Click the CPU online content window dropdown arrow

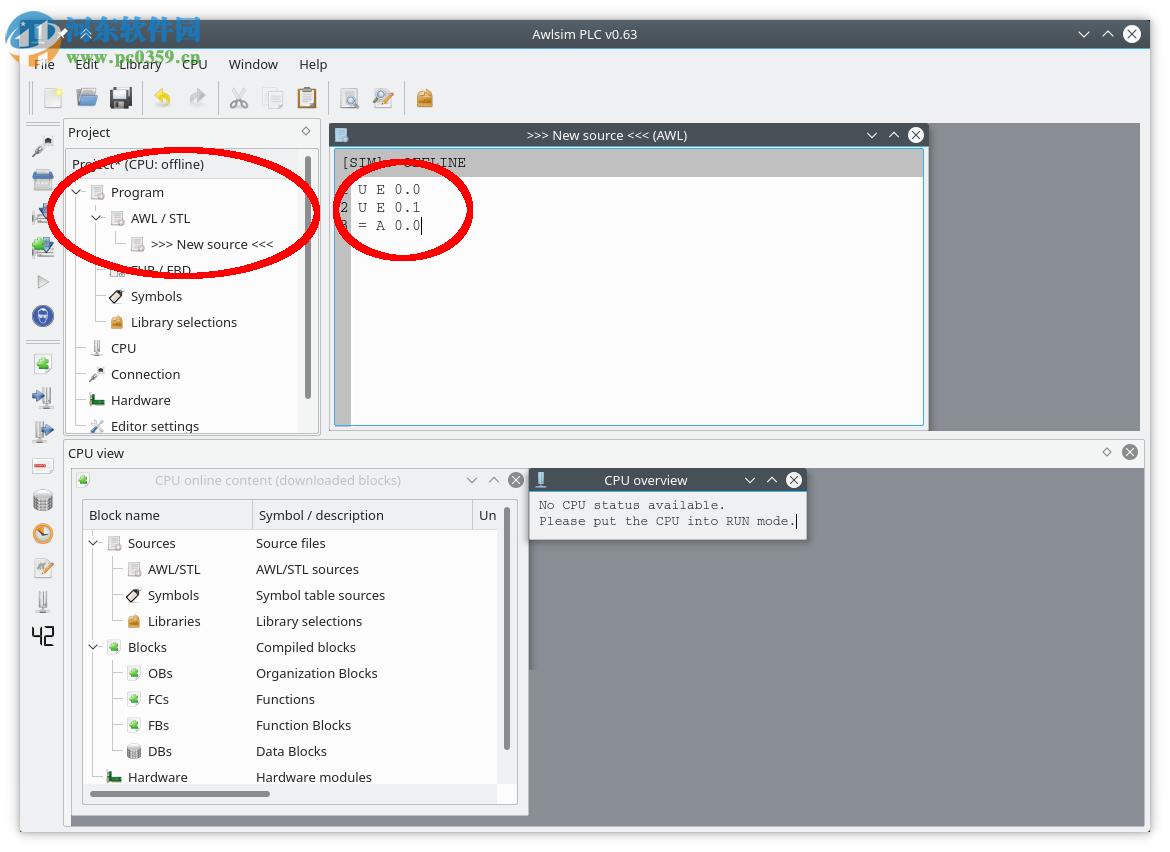click(x=472, y=480)
